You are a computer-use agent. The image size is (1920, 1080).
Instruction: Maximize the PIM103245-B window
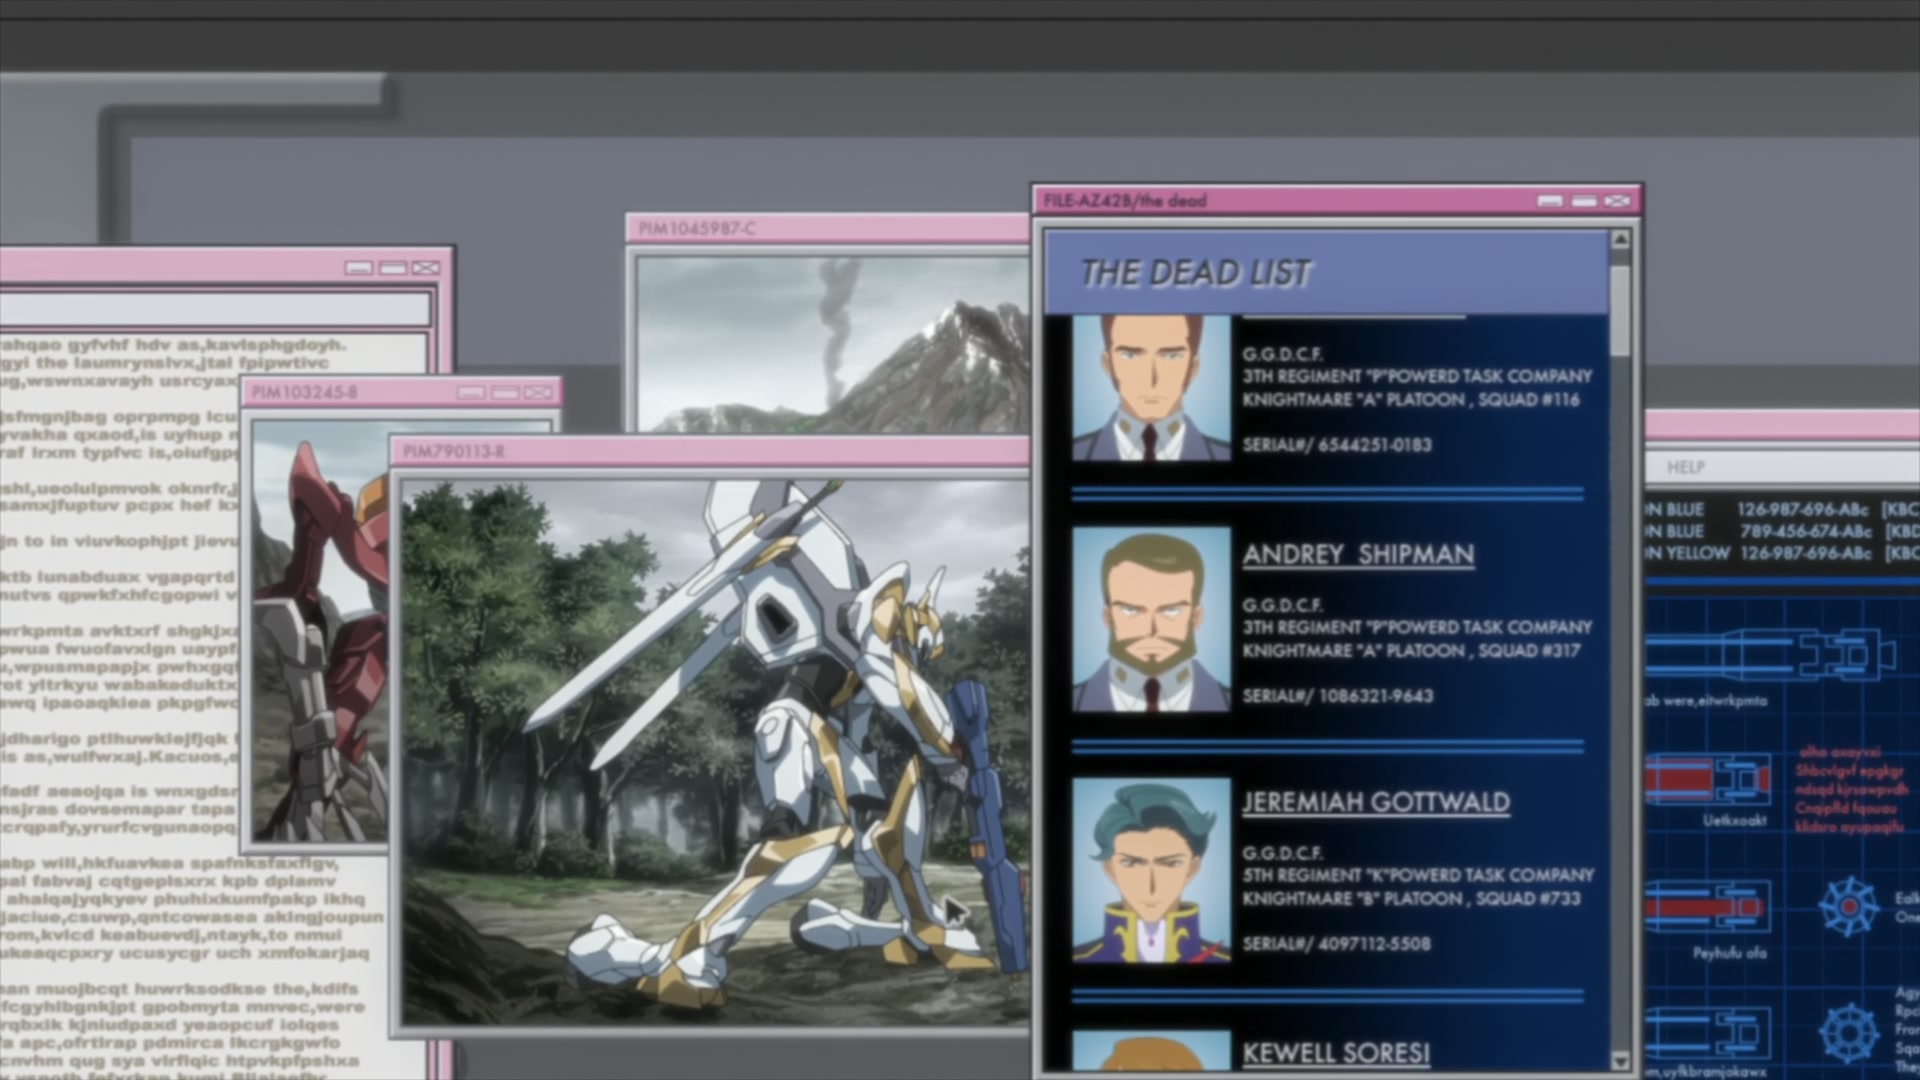[505, 393]
